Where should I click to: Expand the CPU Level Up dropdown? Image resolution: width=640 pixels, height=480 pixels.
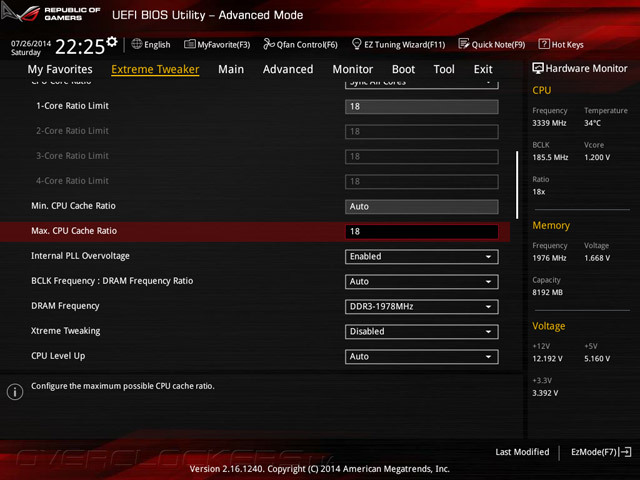(x=422, y=356)
